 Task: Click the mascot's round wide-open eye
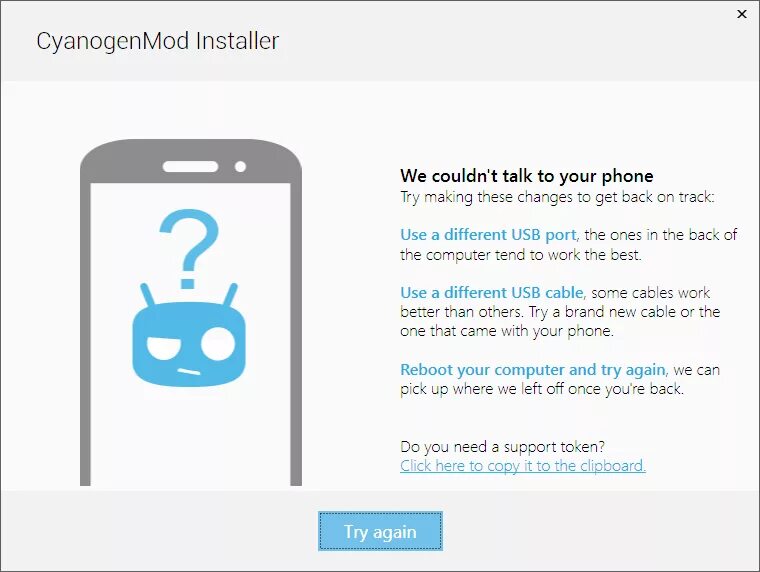click(218, 343)
